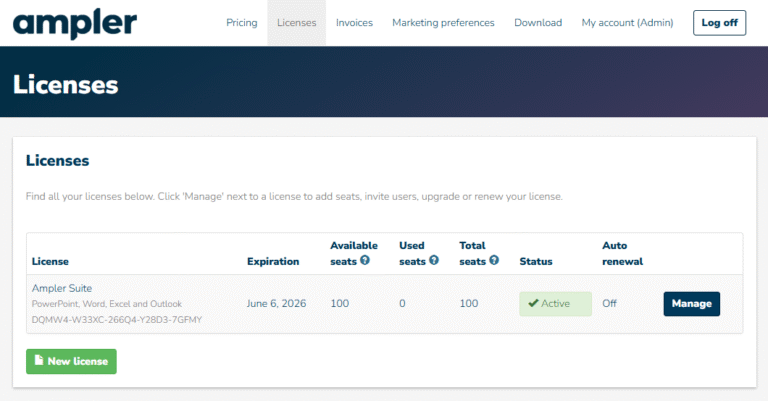This screenshot has height=401, width=768.
Task: Manage the Ampler Suite license
Action: pos(692,304)
